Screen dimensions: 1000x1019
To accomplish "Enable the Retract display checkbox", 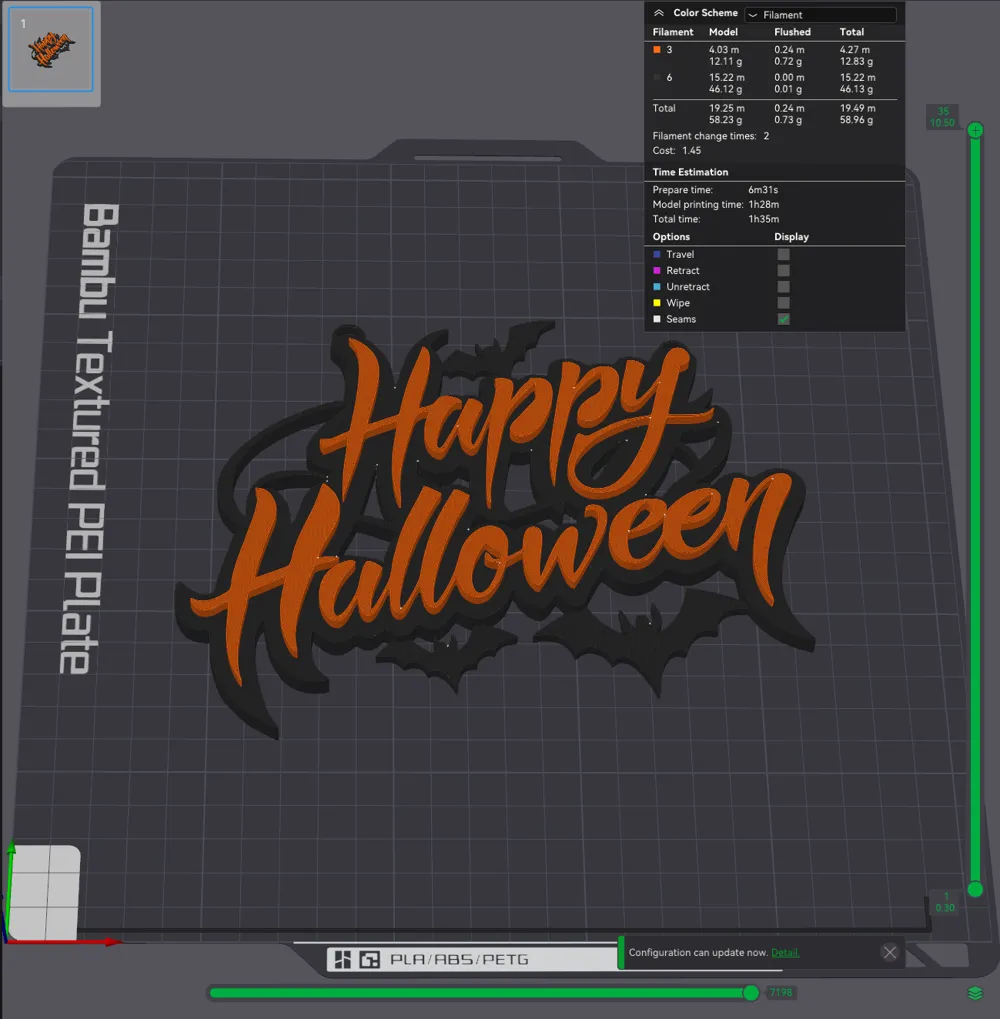I will pos(783,270).
